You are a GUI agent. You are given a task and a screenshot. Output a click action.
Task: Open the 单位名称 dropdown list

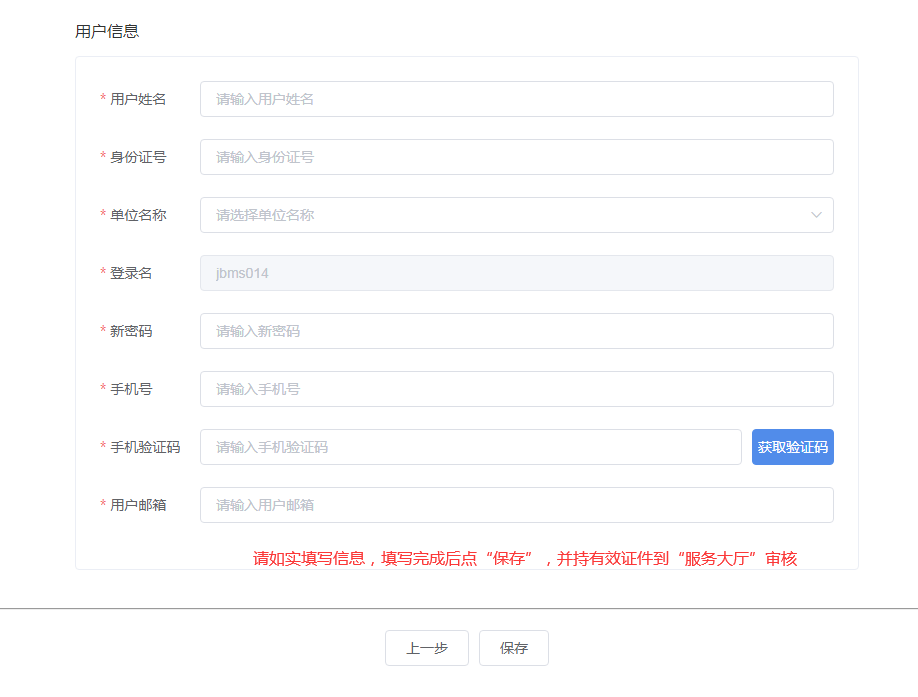pyautogui.click(x=500, y=215)
